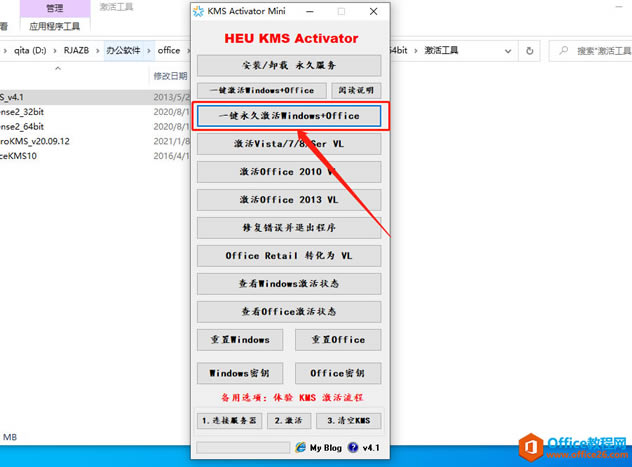Click the search magnifier icon in Explorer
The height and width of the screenshot is (467, 632).
(563, 50)
